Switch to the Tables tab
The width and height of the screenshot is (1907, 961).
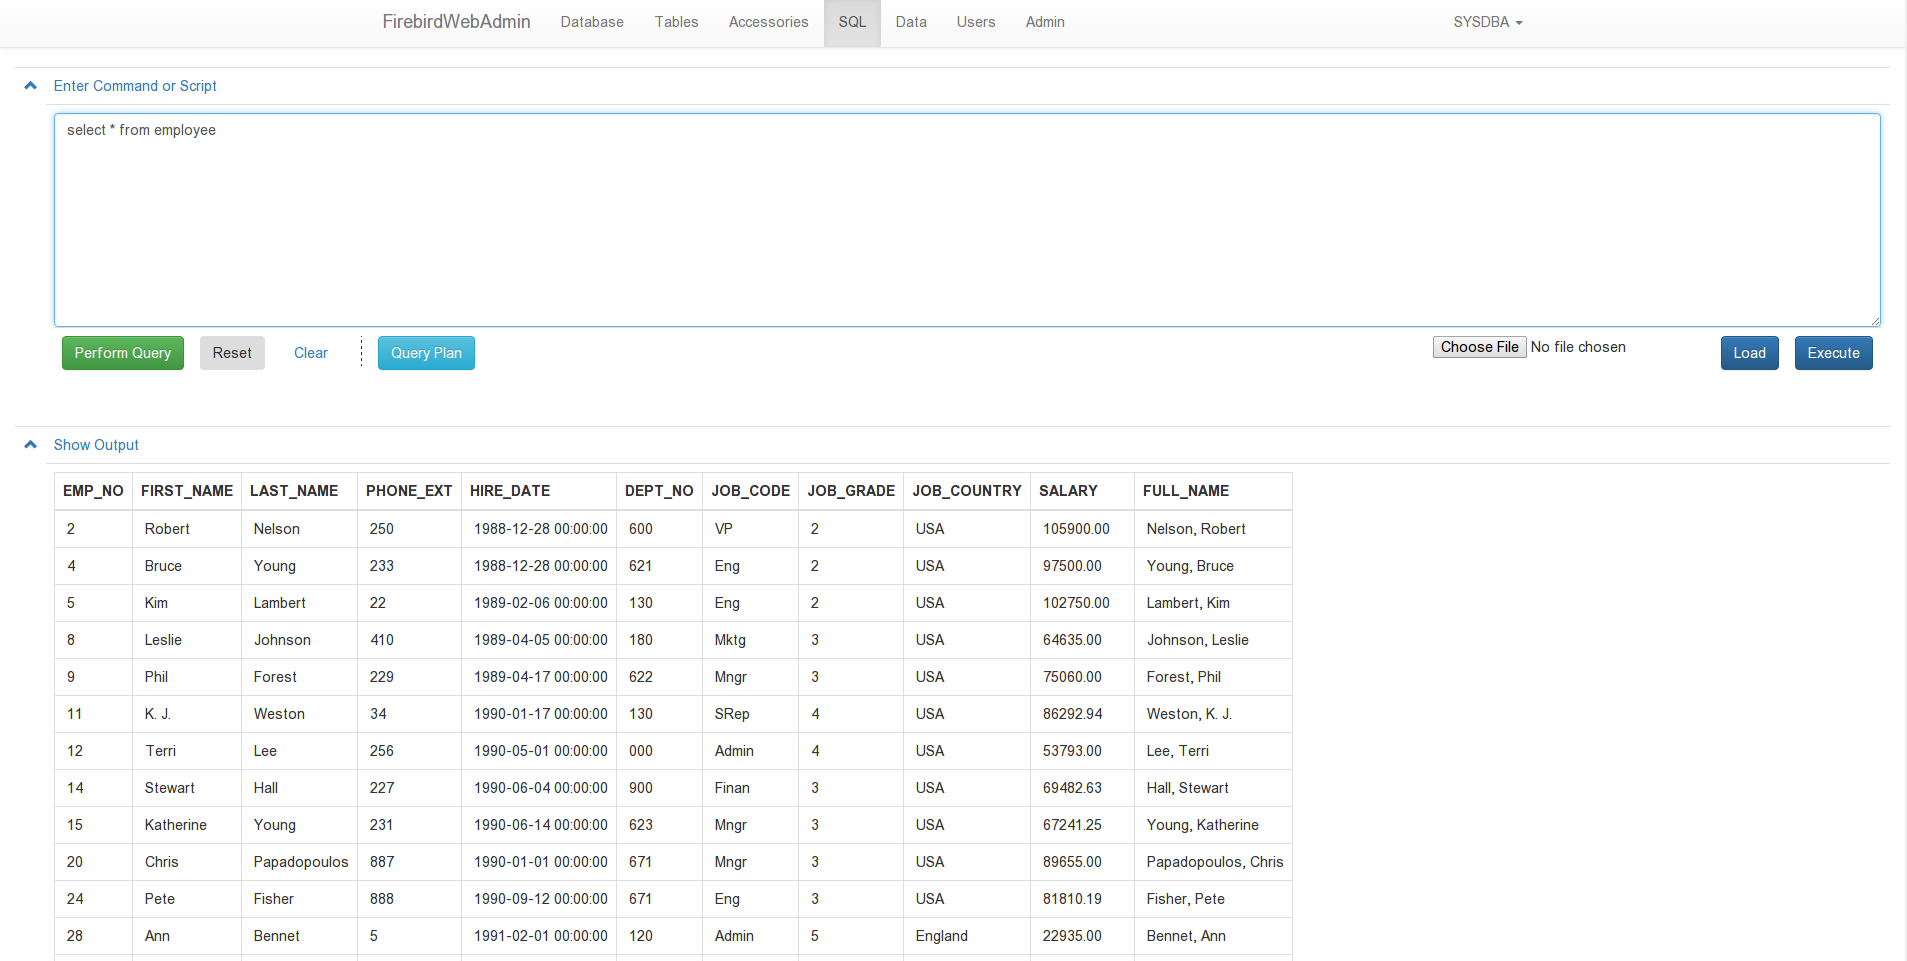point(676,22)
